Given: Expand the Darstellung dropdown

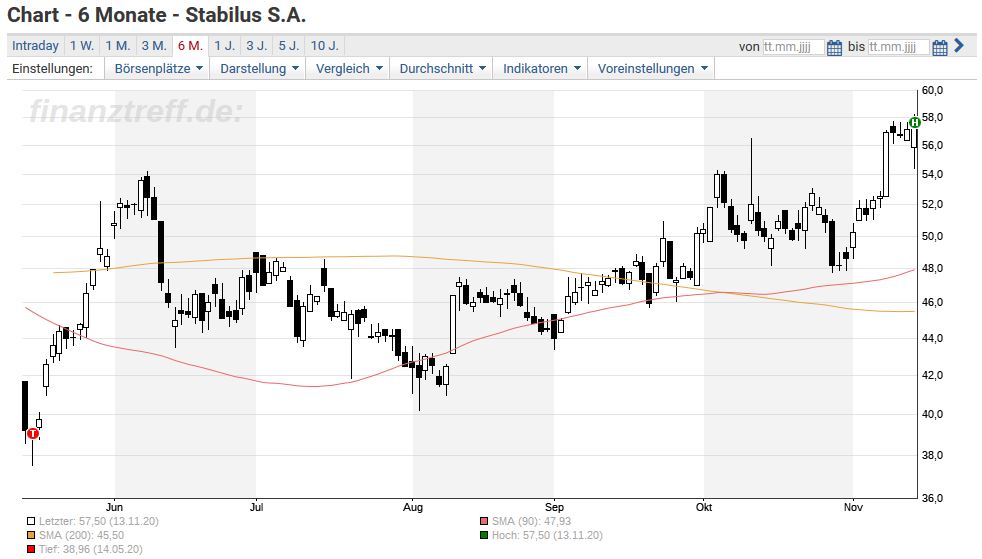Looking at the screenshot, I should (259, 69).
